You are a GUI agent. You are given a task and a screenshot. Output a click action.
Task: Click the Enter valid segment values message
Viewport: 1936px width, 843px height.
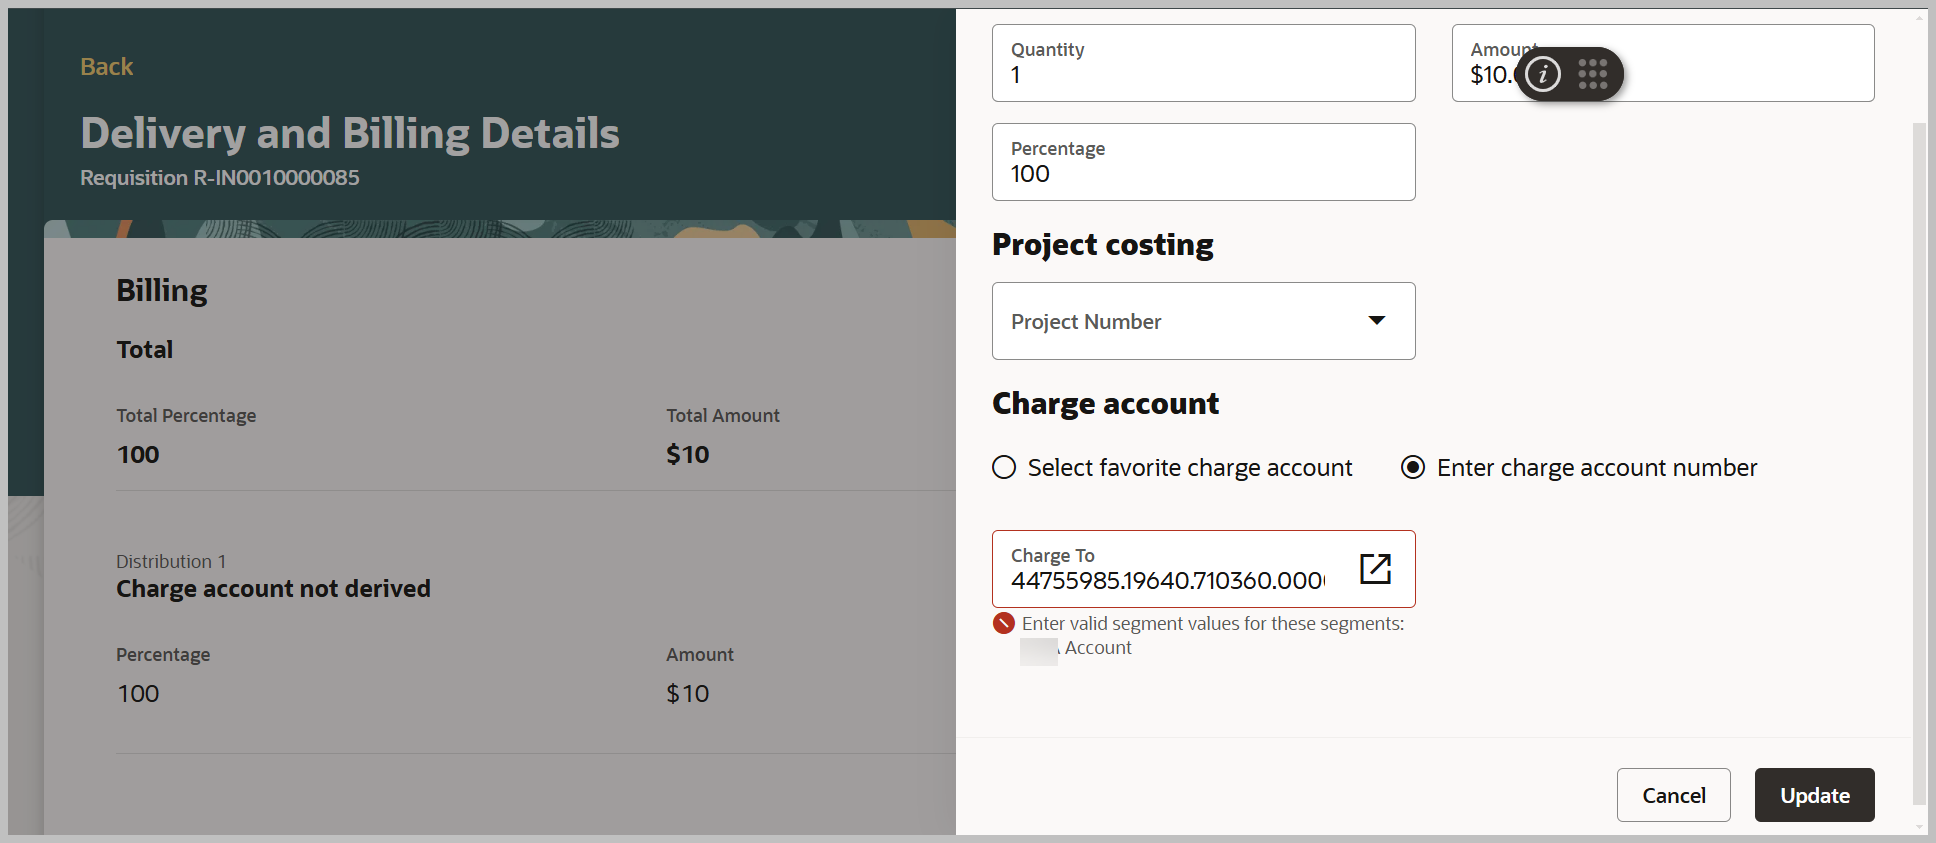(x=1212, y=624)
